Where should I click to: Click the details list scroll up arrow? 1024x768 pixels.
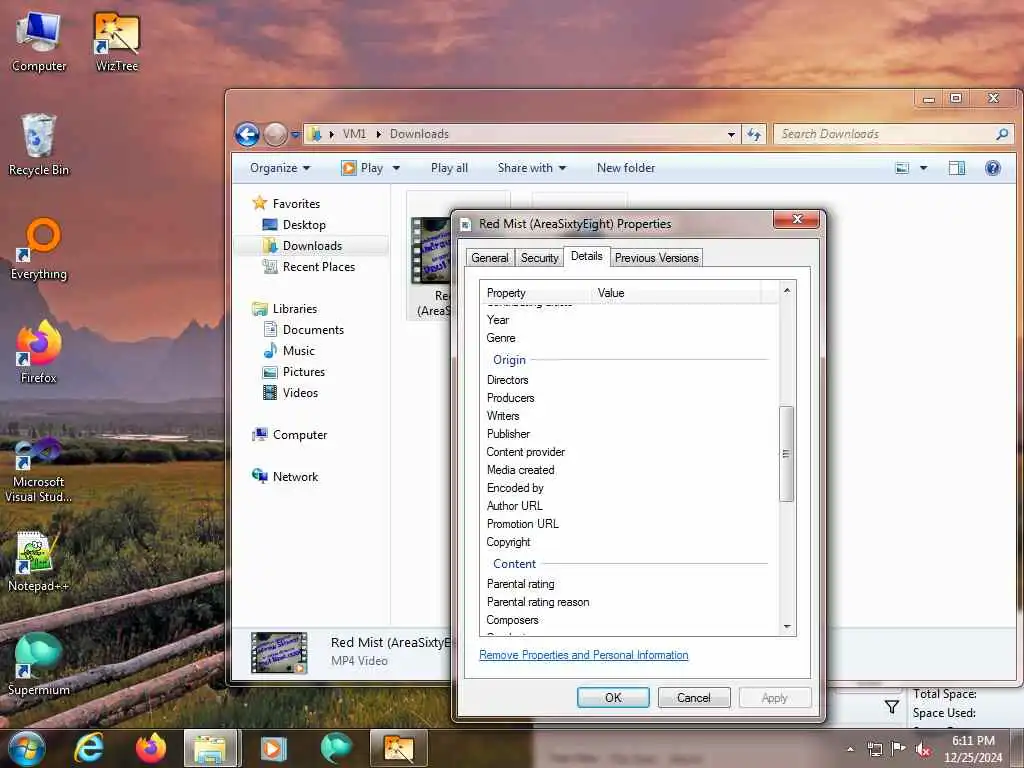click(x=787, y=291)
